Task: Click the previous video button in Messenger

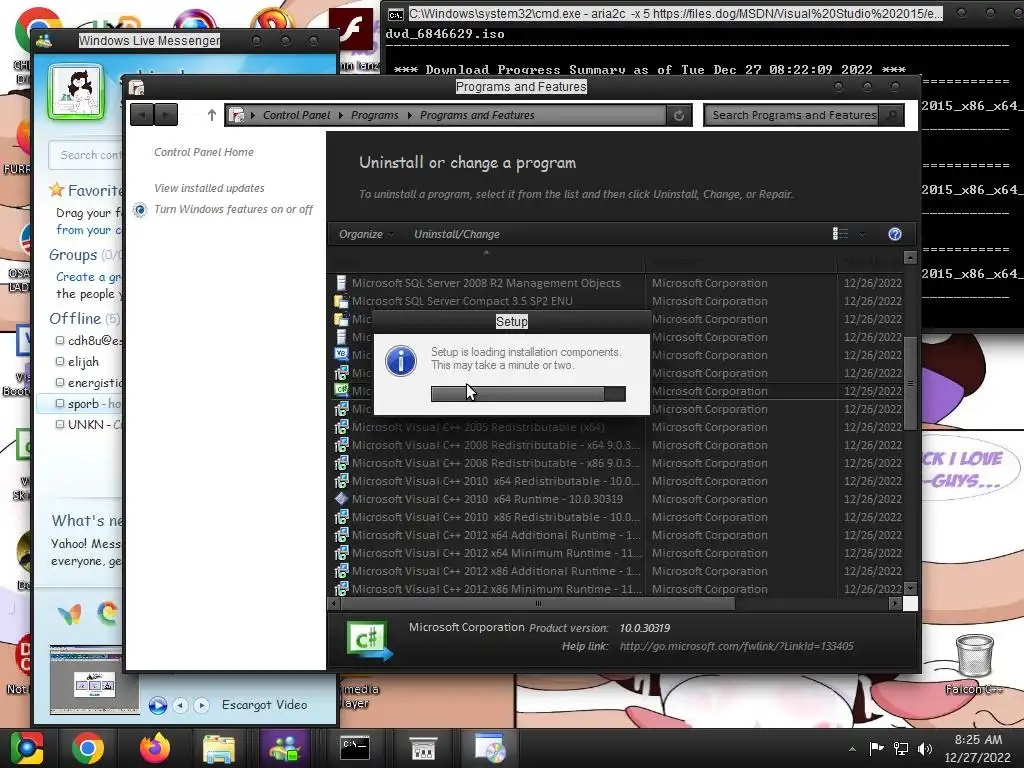Action: coord(180,705)
